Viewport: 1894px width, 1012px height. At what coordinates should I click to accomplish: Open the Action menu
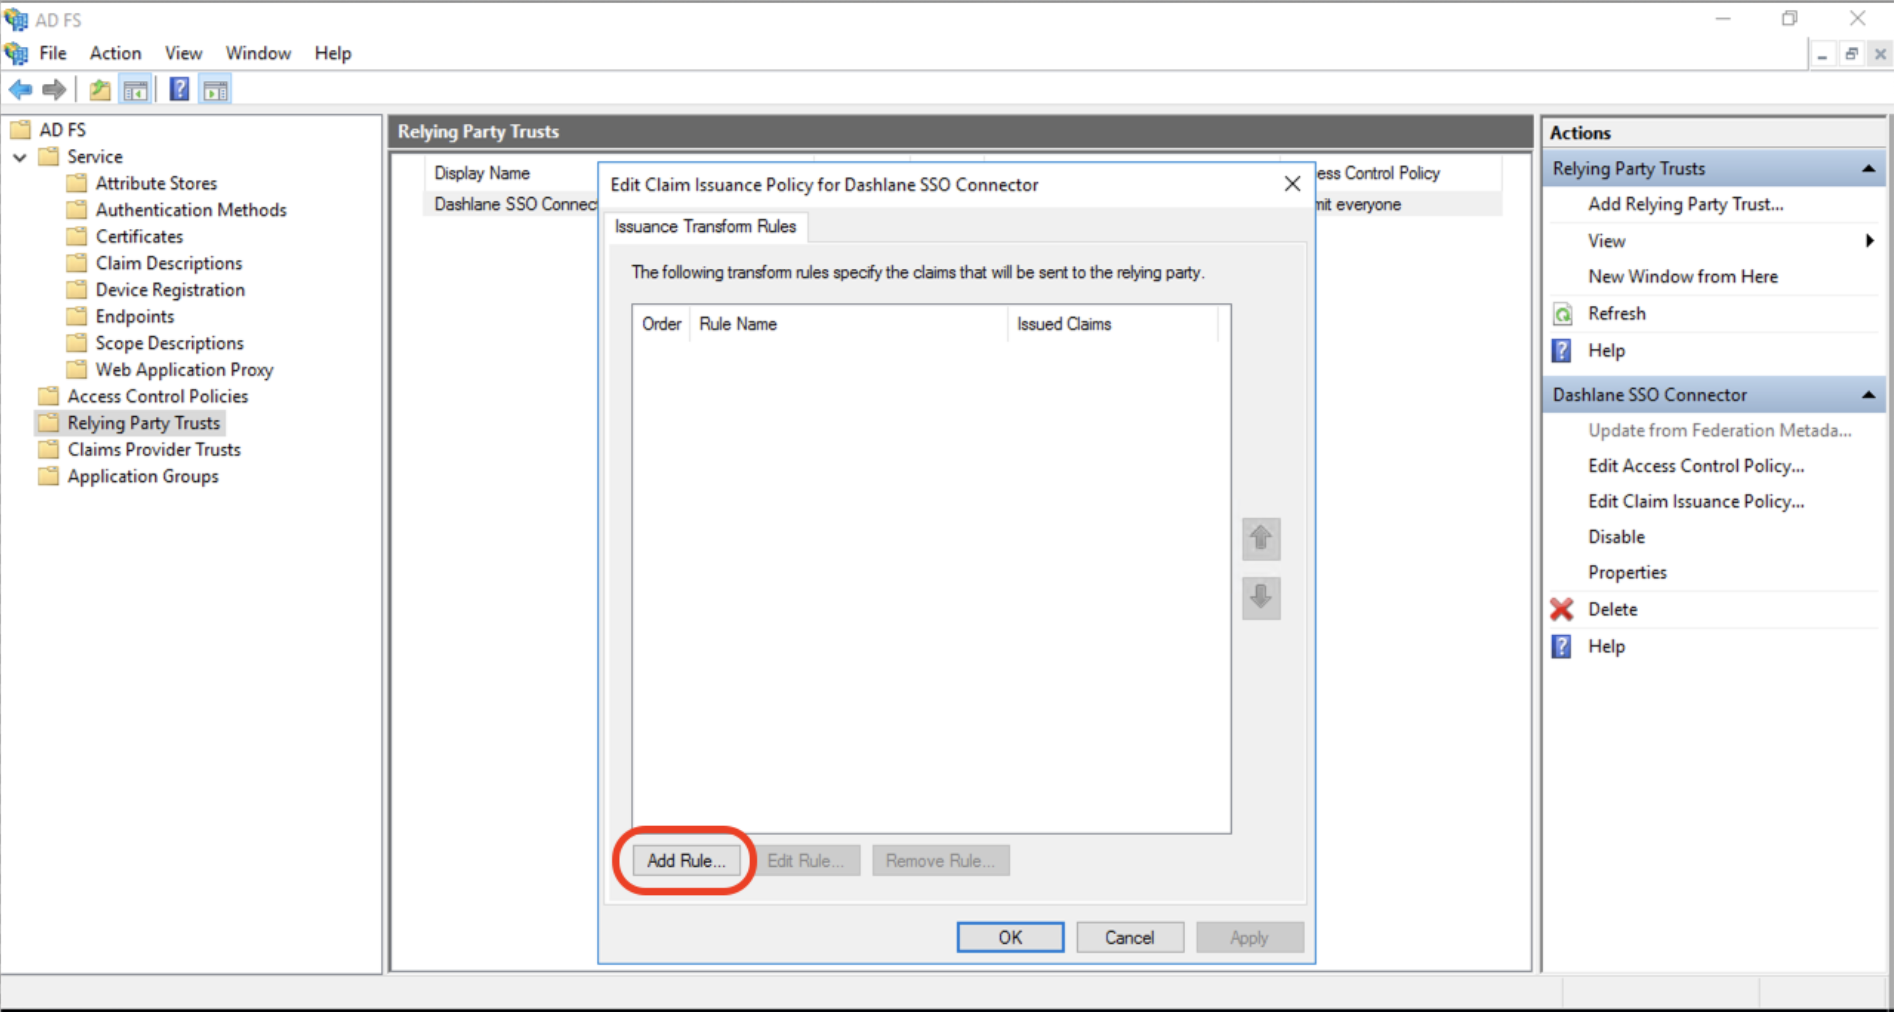tap(116, 53)
